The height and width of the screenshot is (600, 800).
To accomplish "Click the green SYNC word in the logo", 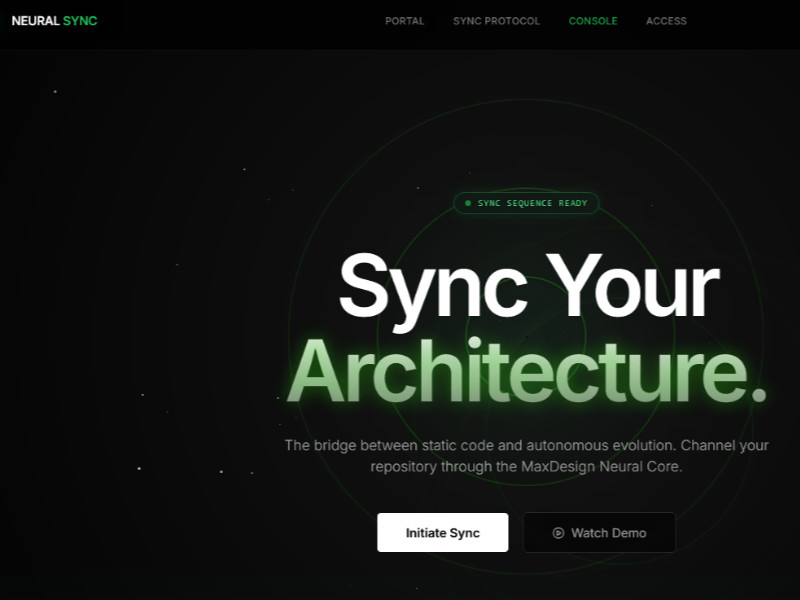I will click(80, 21).
